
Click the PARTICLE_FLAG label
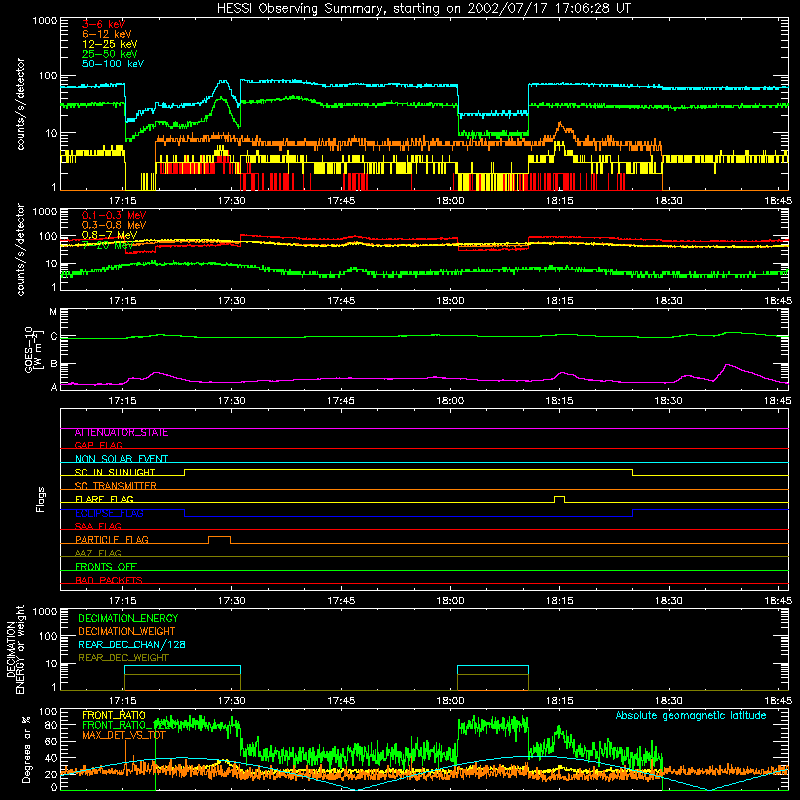(x=112, y=539)
